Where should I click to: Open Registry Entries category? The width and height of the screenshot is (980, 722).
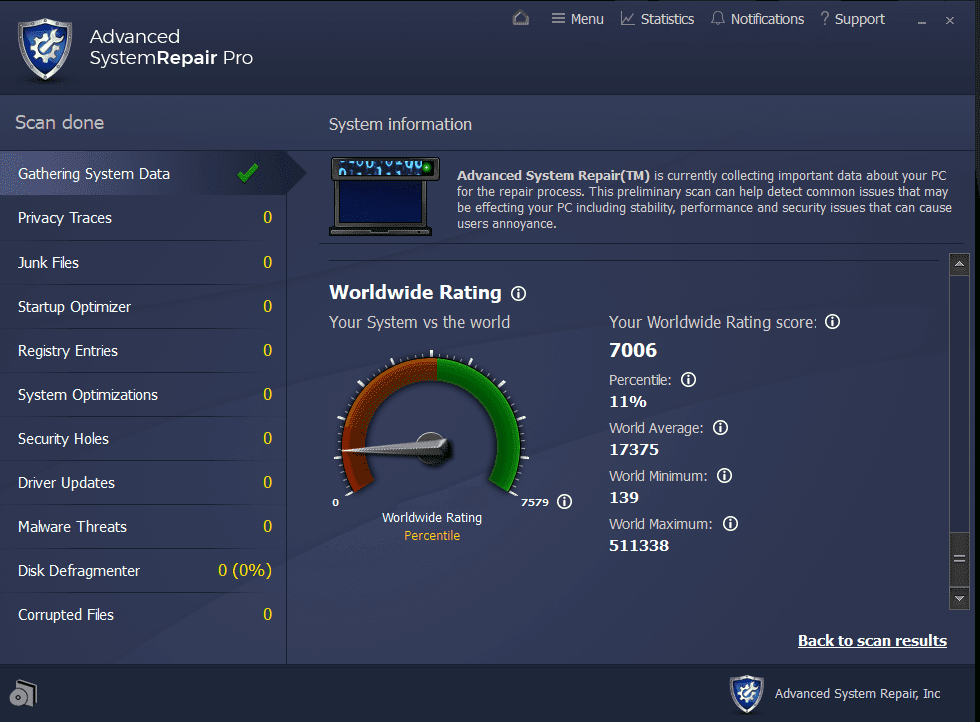click(144, 351)
